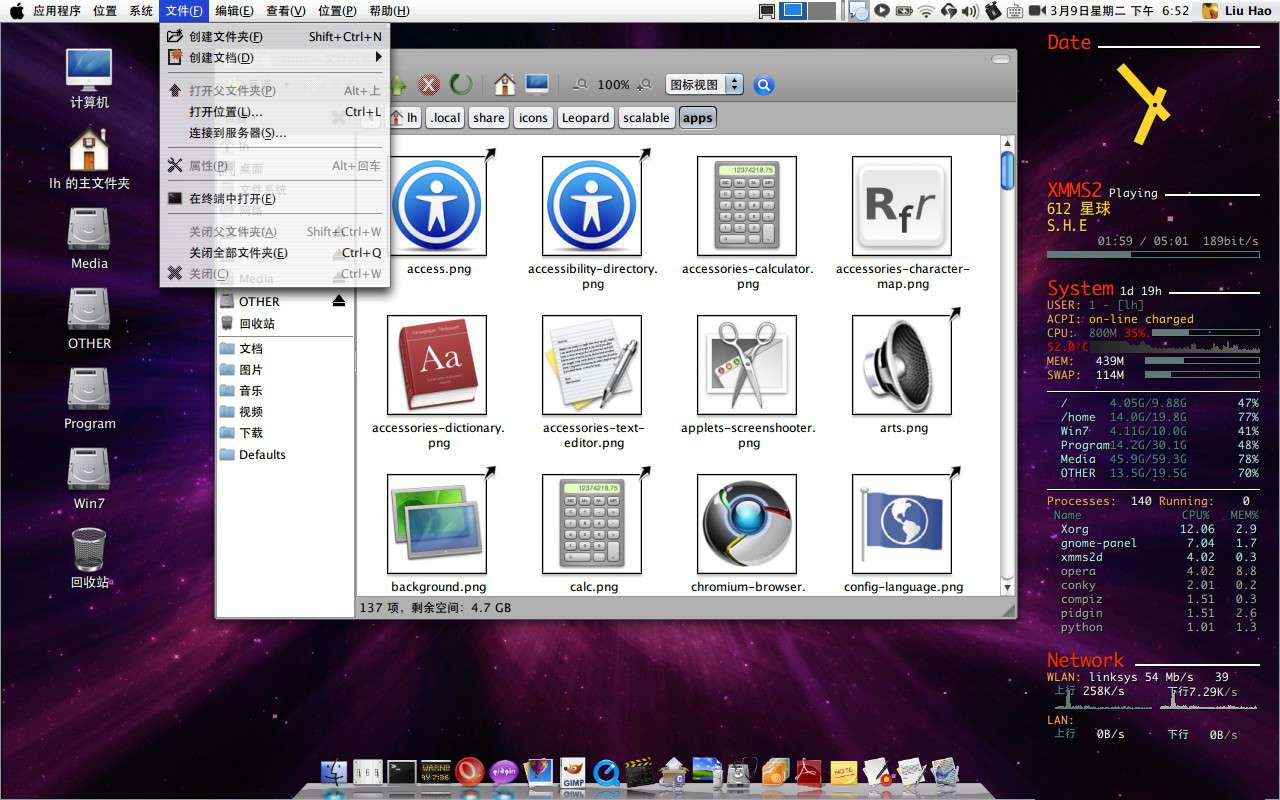Expand the 创建文档 submenu

click(x=275, y=58)
